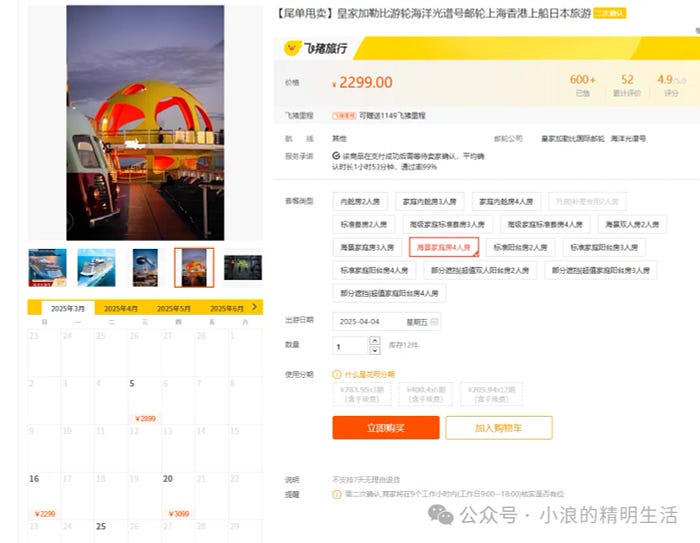Choose the 3期 installment option

click(362, 394)
